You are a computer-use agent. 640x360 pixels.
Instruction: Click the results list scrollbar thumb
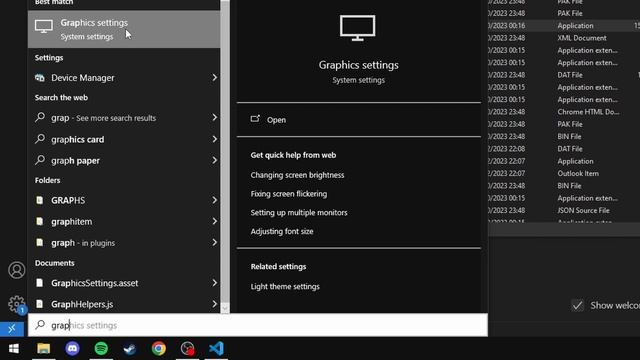[x=224, y=151]
